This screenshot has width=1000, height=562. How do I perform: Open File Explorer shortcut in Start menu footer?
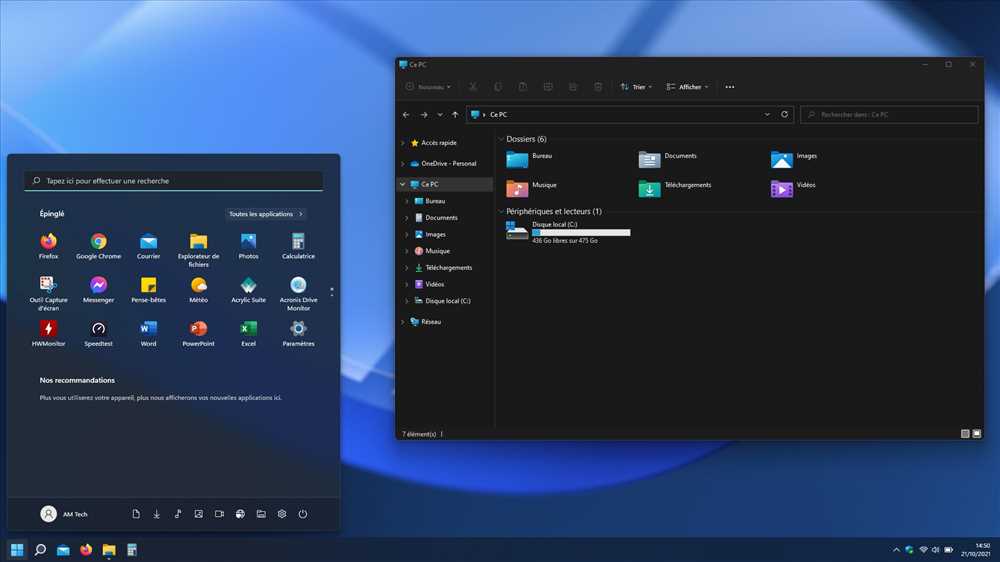(x=261, y=514)
